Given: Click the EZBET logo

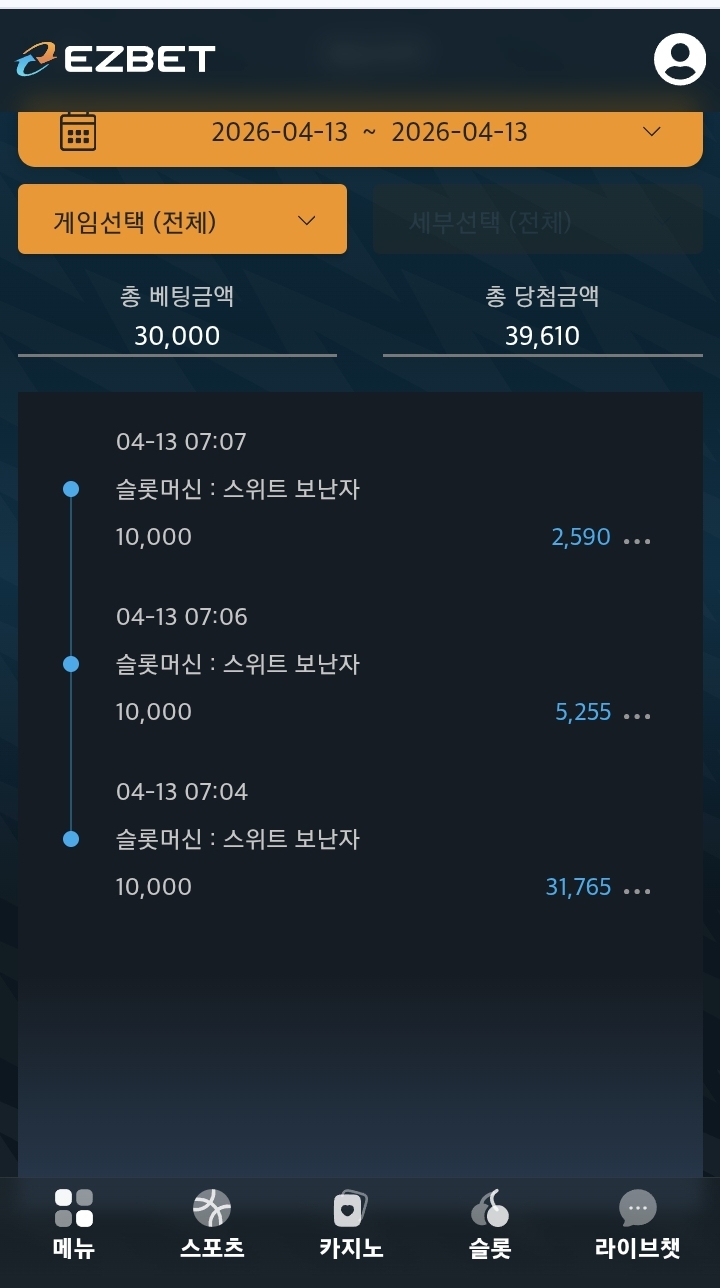Looking at the screenshot, I should 116,59.
